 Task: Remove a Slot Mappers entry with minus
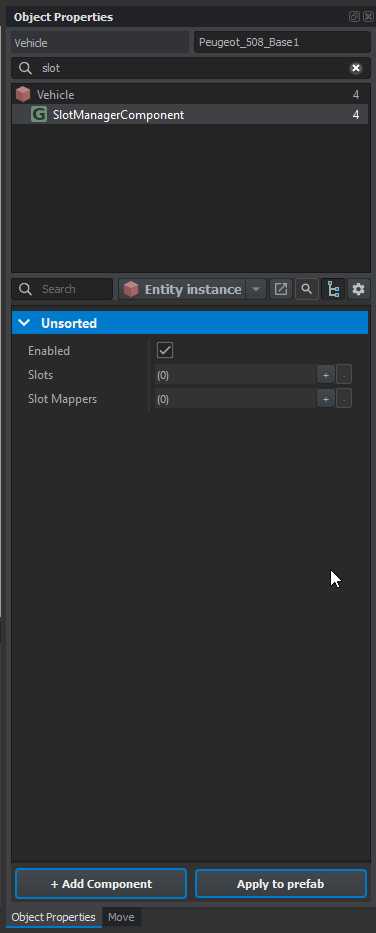coord(344,399)
